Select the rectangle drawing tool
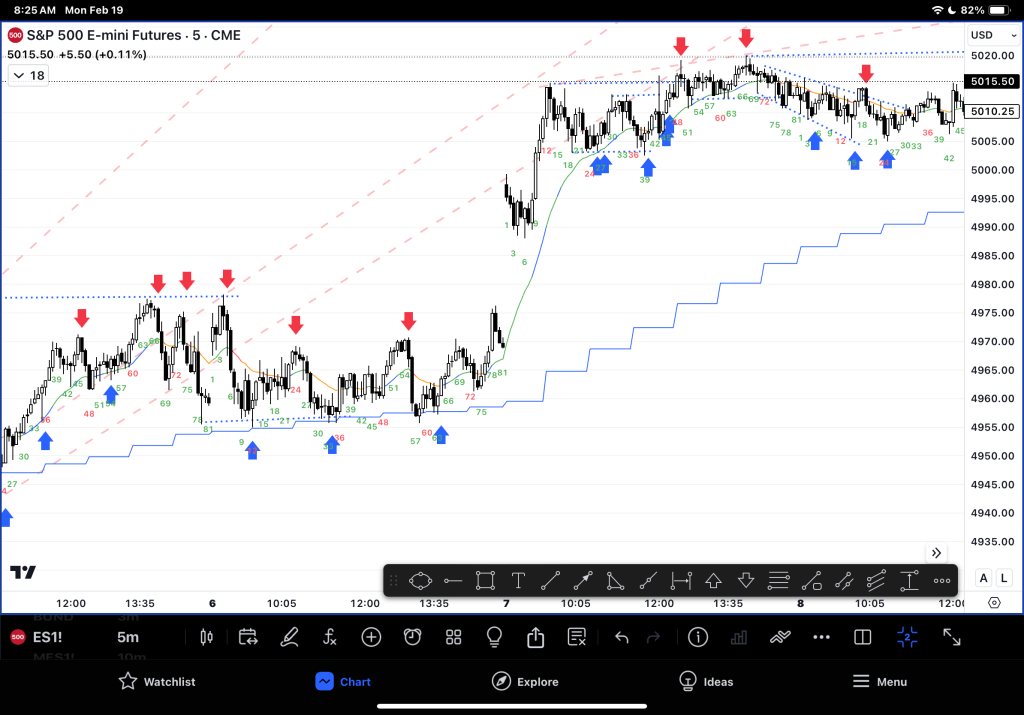The height and width of the screenshot is (715, 1024). 485,580
